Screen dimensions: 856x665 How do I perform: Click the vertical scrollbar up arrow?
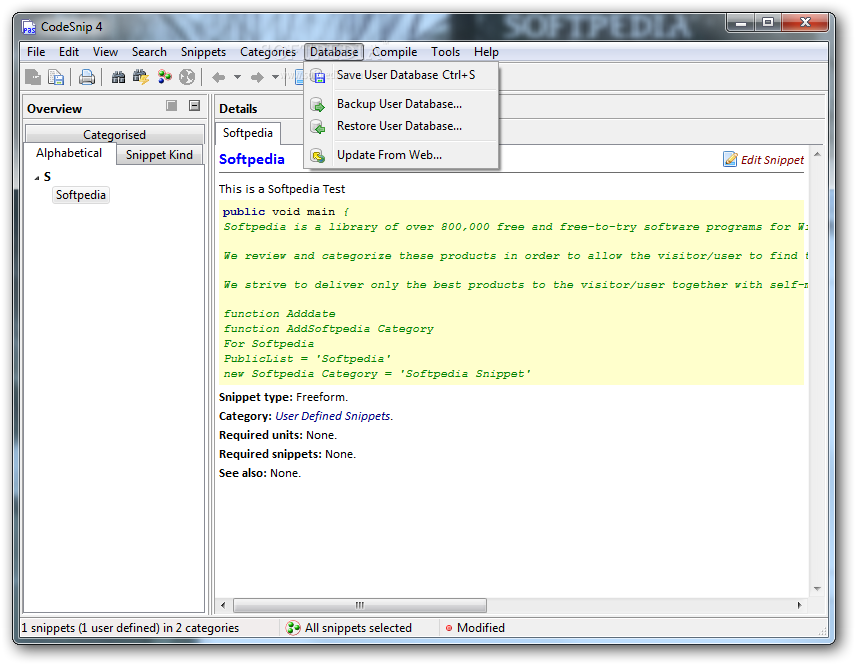click(817, 155)
